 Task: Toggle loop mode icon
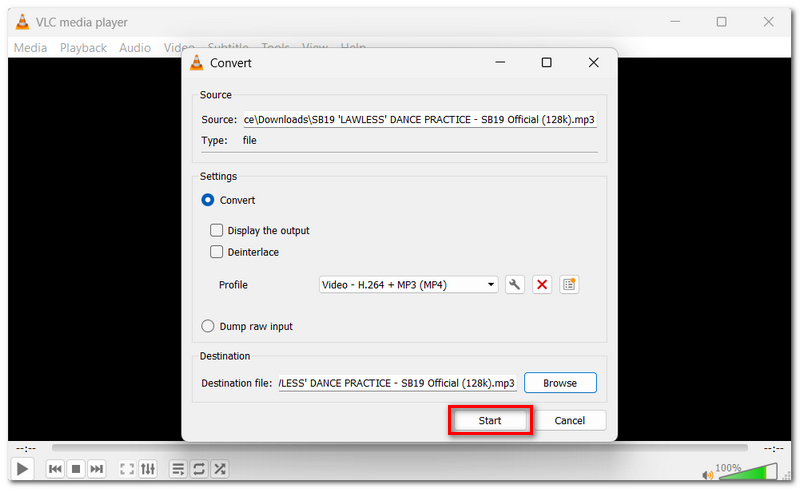pos(199,469)
